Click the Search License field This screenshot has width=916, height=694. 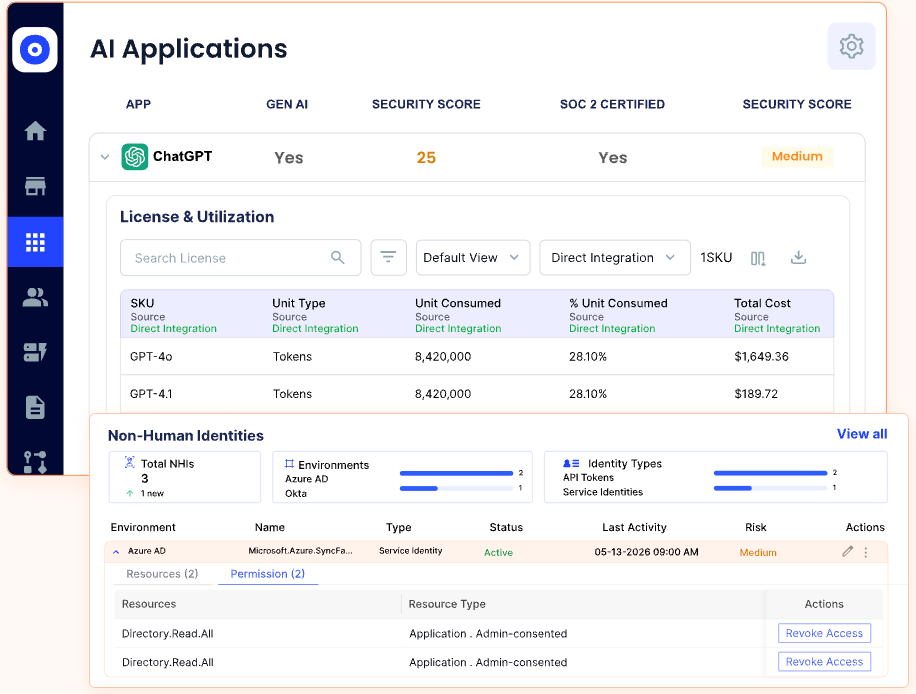tap(240, 257)
